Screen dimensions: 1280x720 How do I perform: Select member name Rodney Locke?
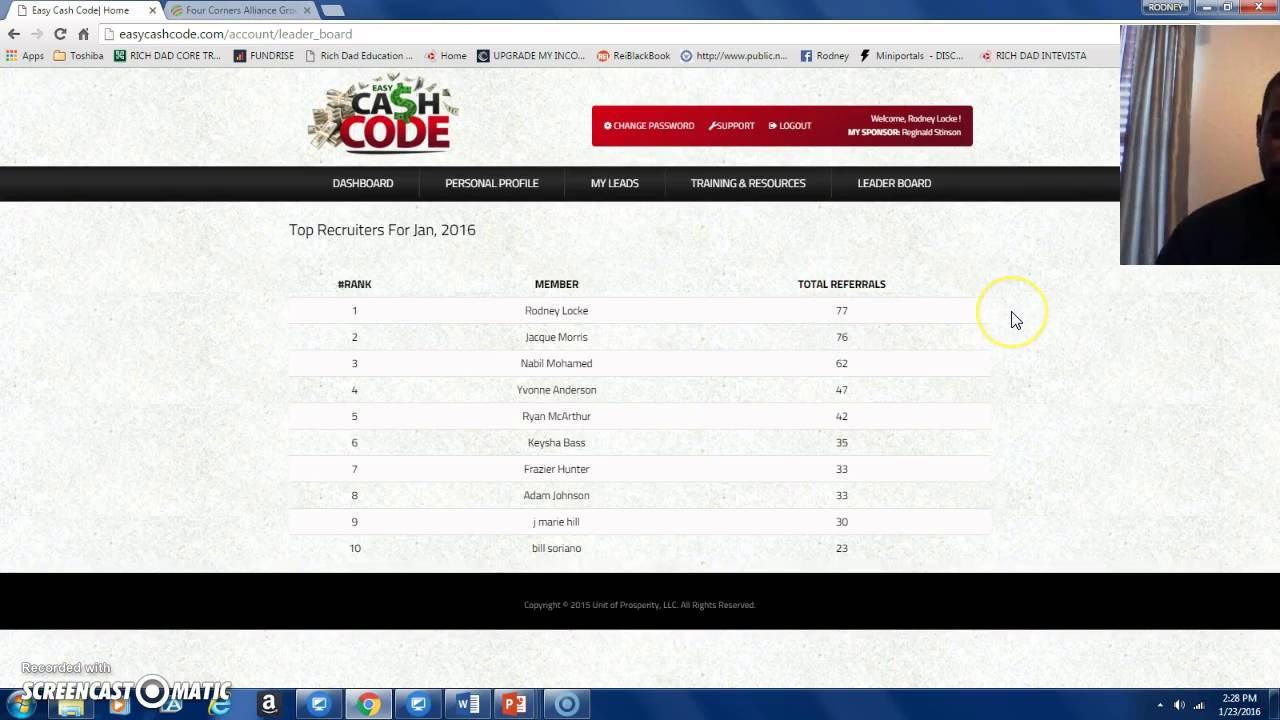[557, 311]
